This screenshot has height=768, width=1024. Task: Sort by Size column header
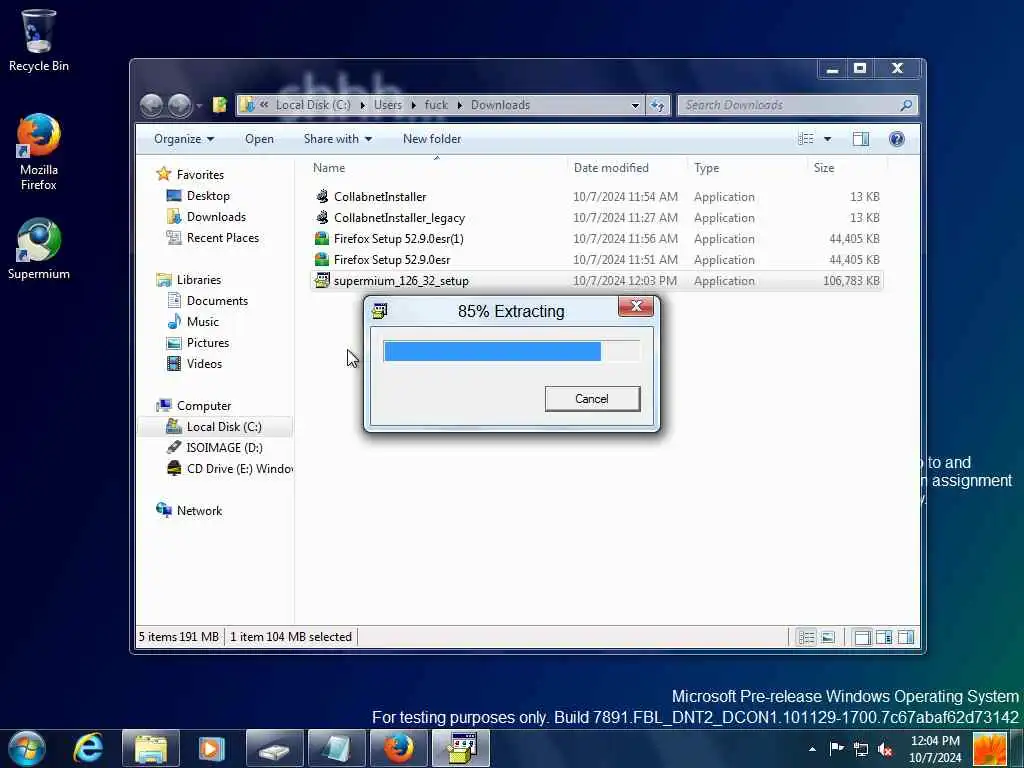tap(847, 168)
